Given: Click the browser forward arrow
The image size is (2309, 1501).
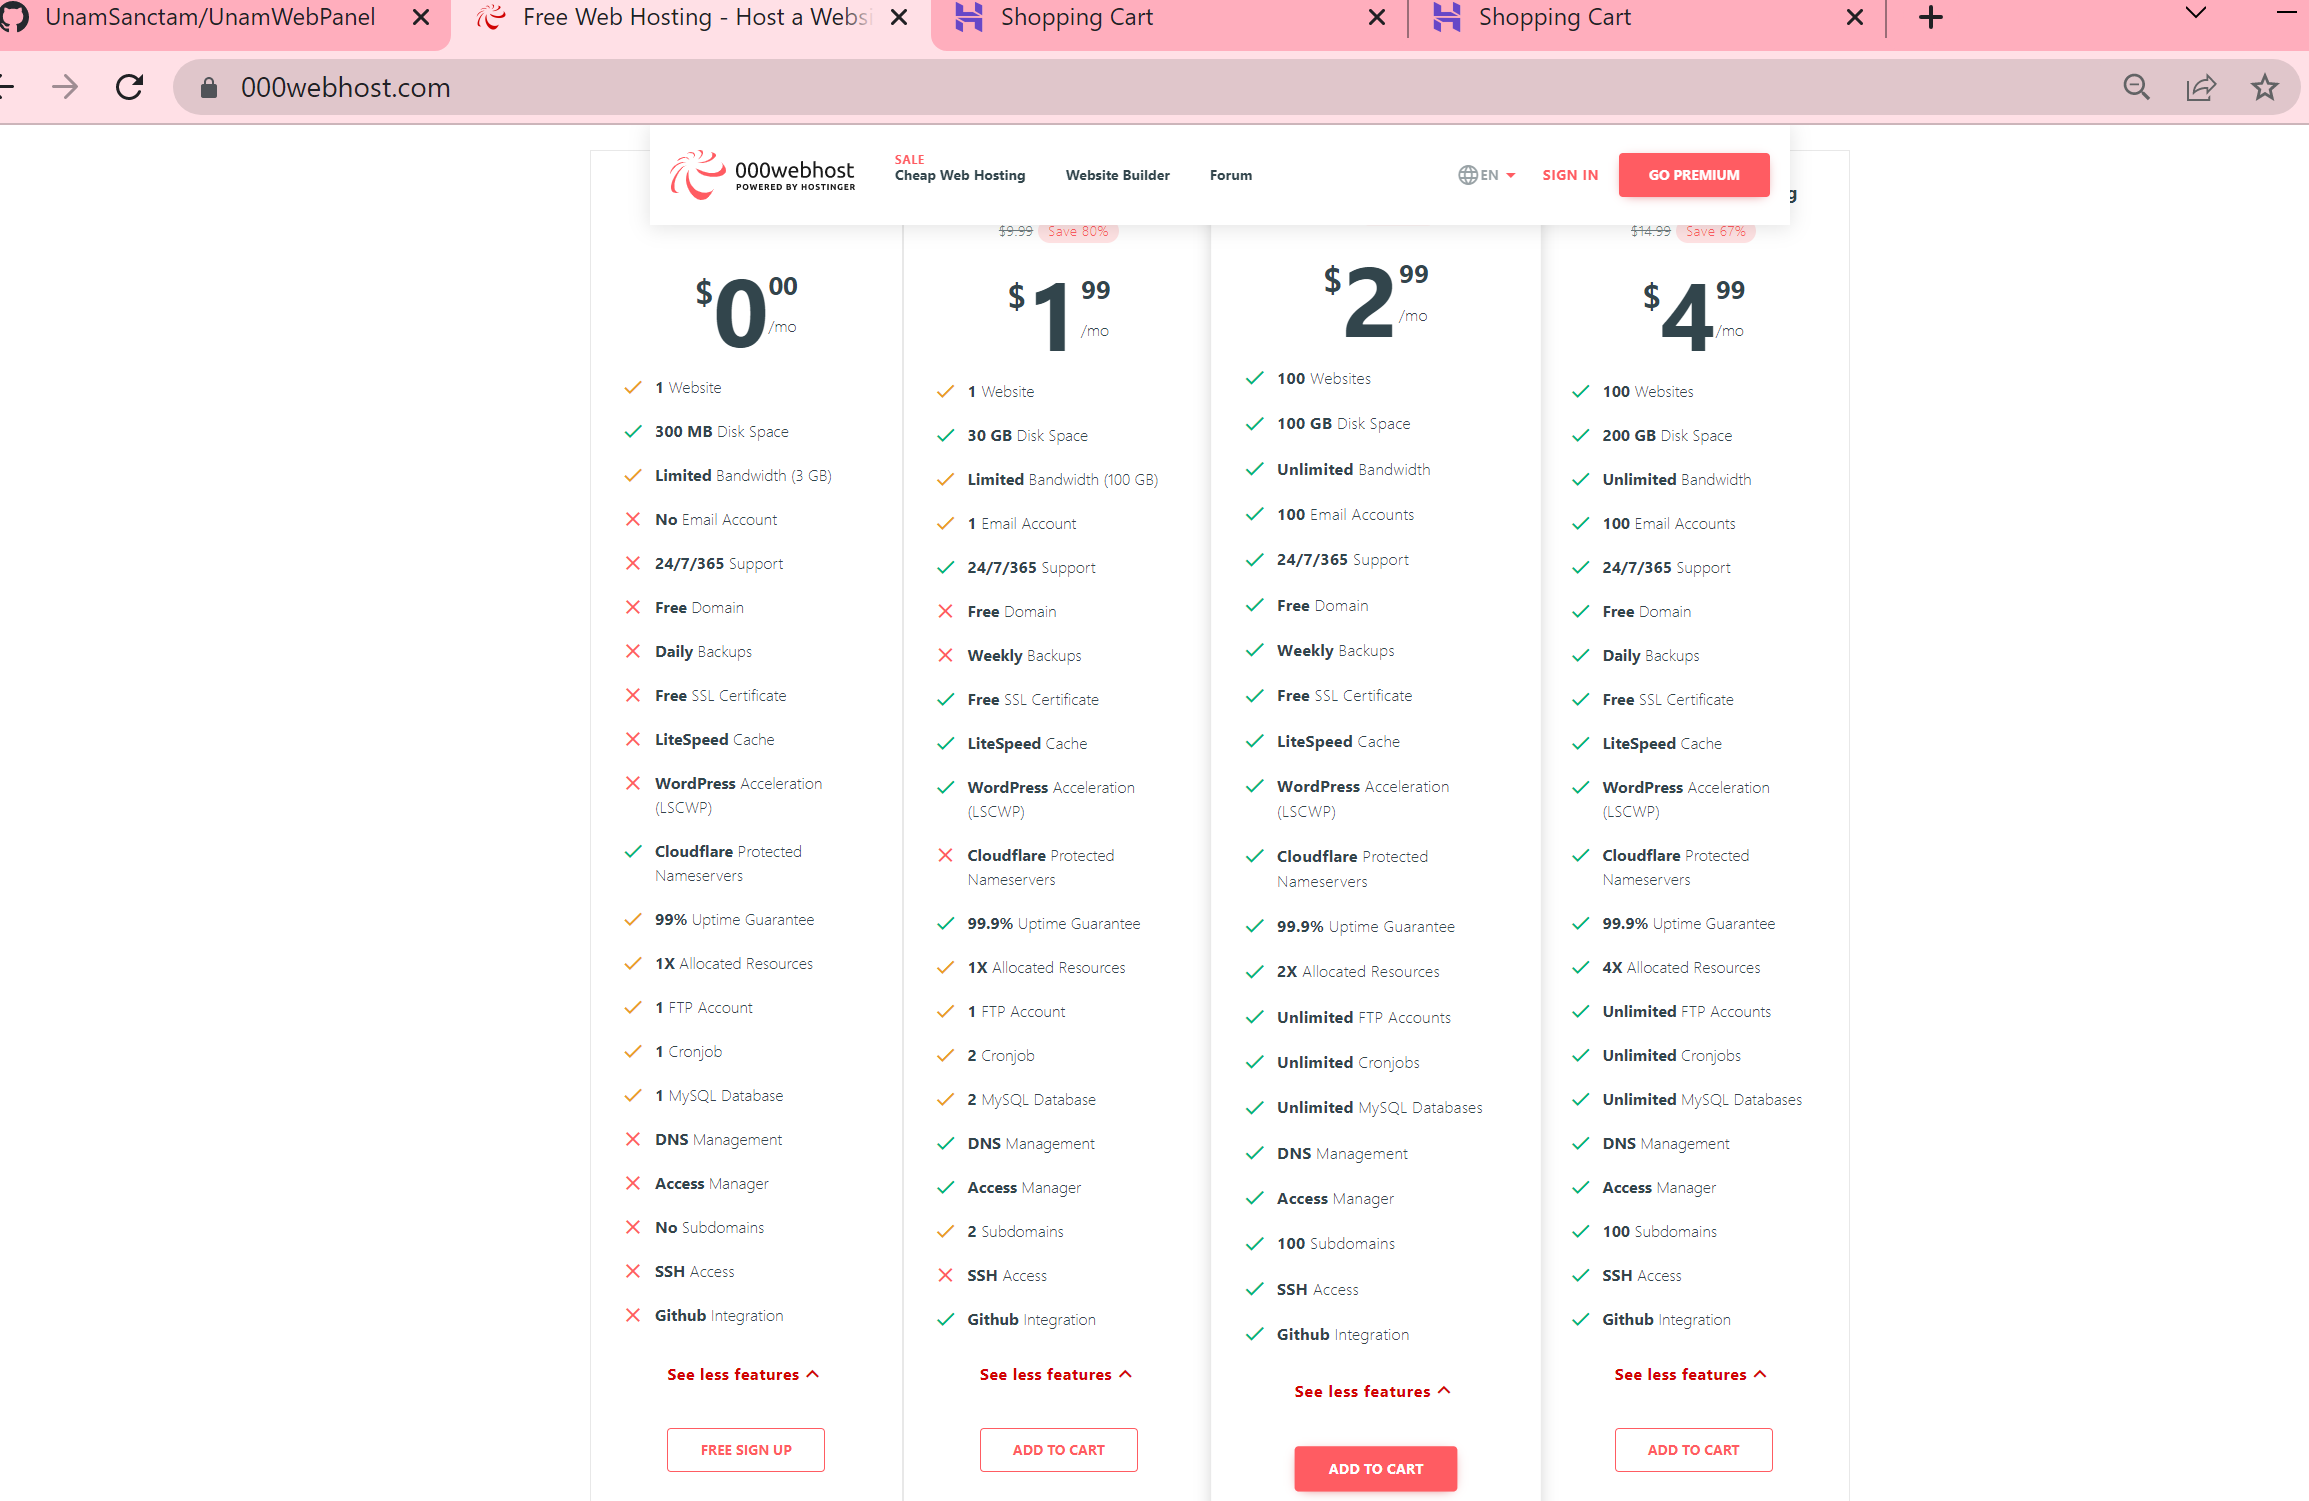Looking at the screenshot, I should tap(65, 87).
